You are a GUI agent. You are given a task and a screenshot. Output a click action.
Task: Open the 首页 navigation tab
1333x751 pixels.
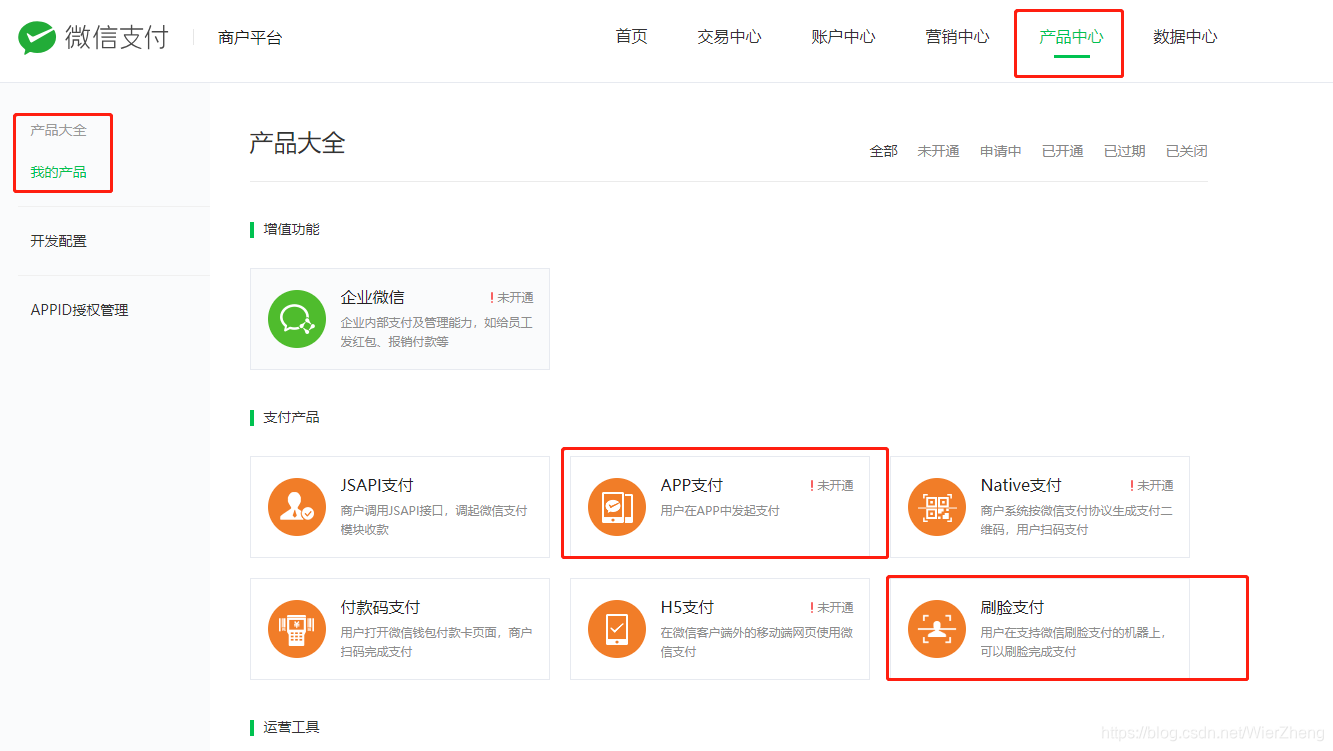(631, 37)
